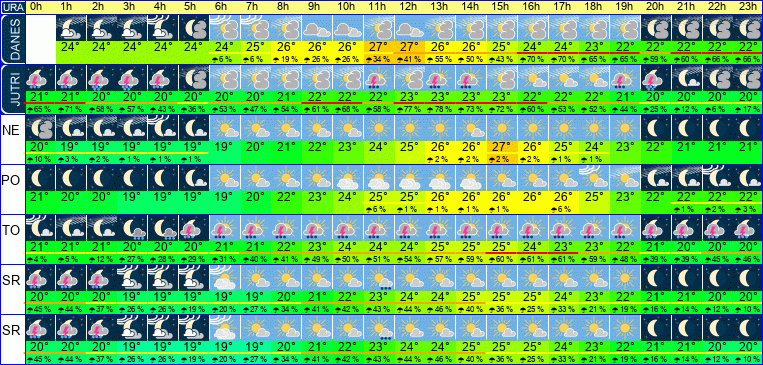Click NE row 12h sunny icon

tap(409, 128)
